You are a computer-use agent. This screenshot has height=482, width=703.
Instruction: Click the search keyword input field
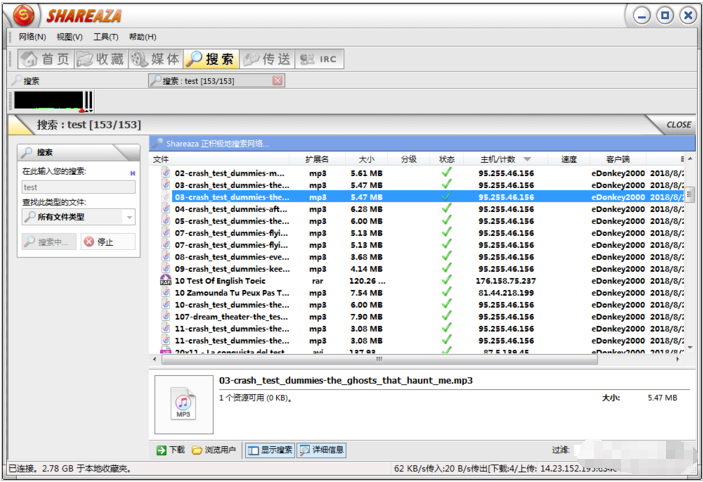point(78,187)
